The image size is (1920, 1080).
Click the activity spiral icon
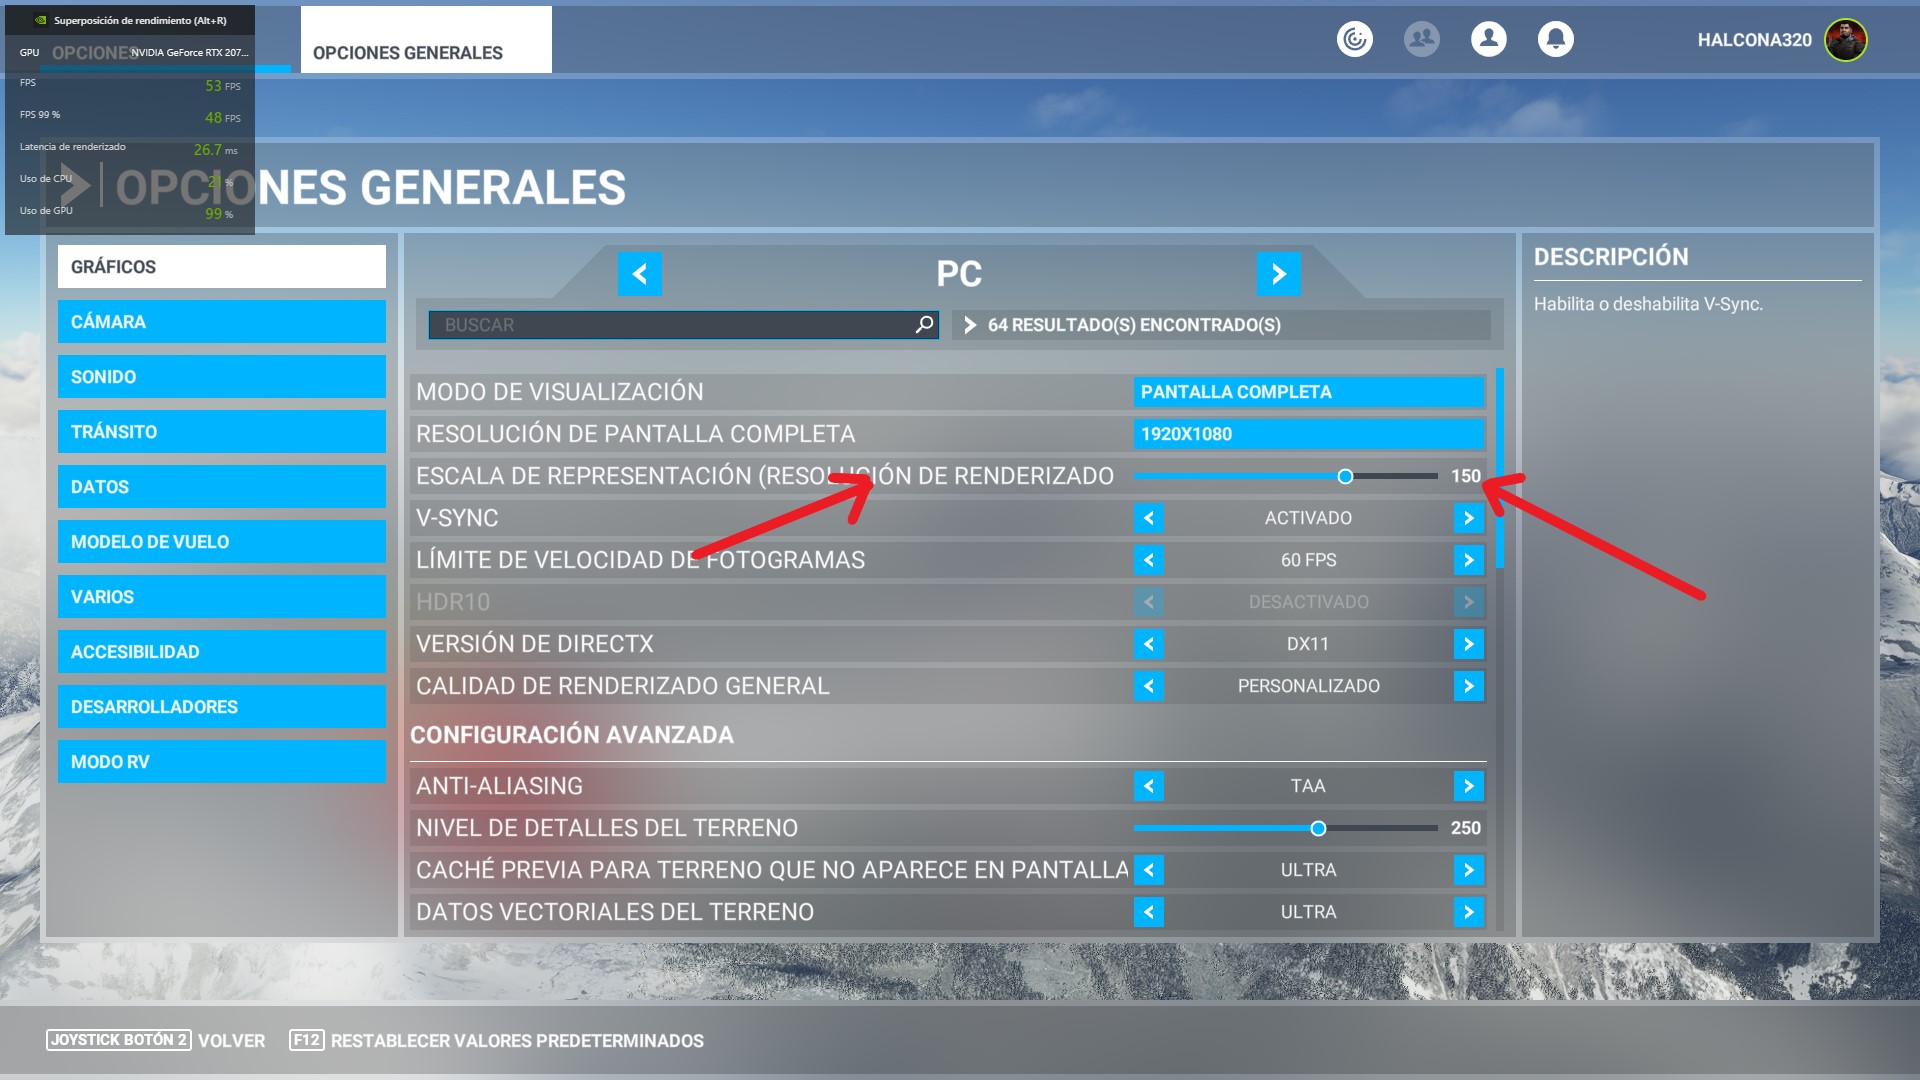click(x=1354, y=40)
